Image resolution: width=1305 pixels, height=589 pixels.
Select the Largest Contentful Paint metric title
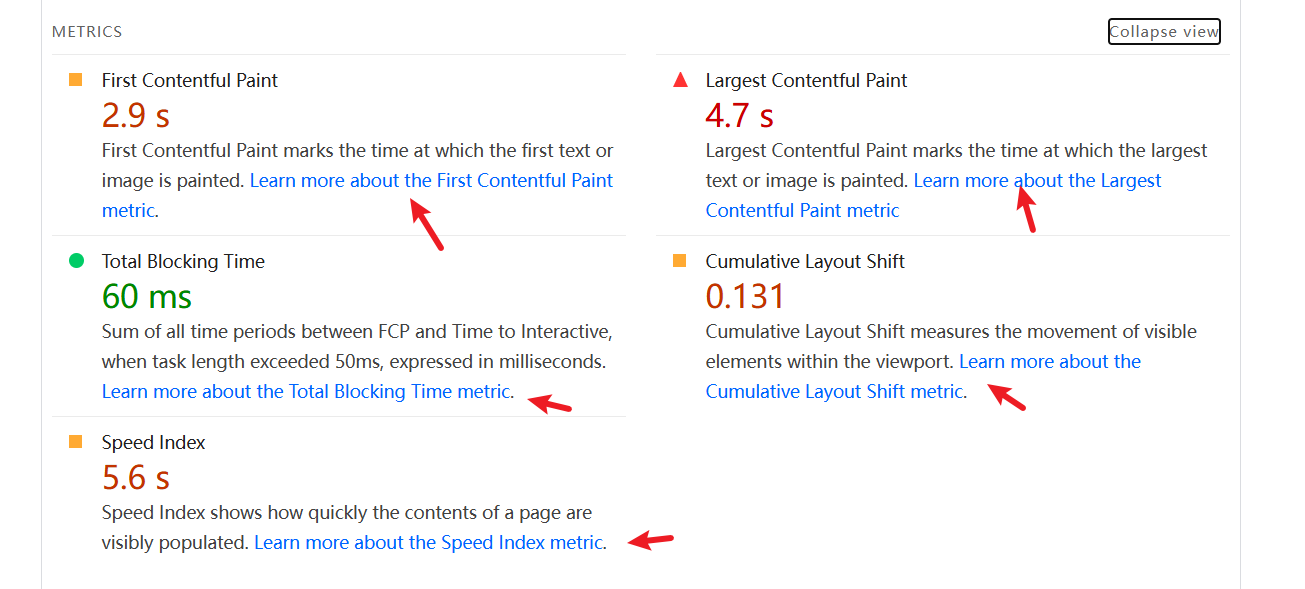806,80
